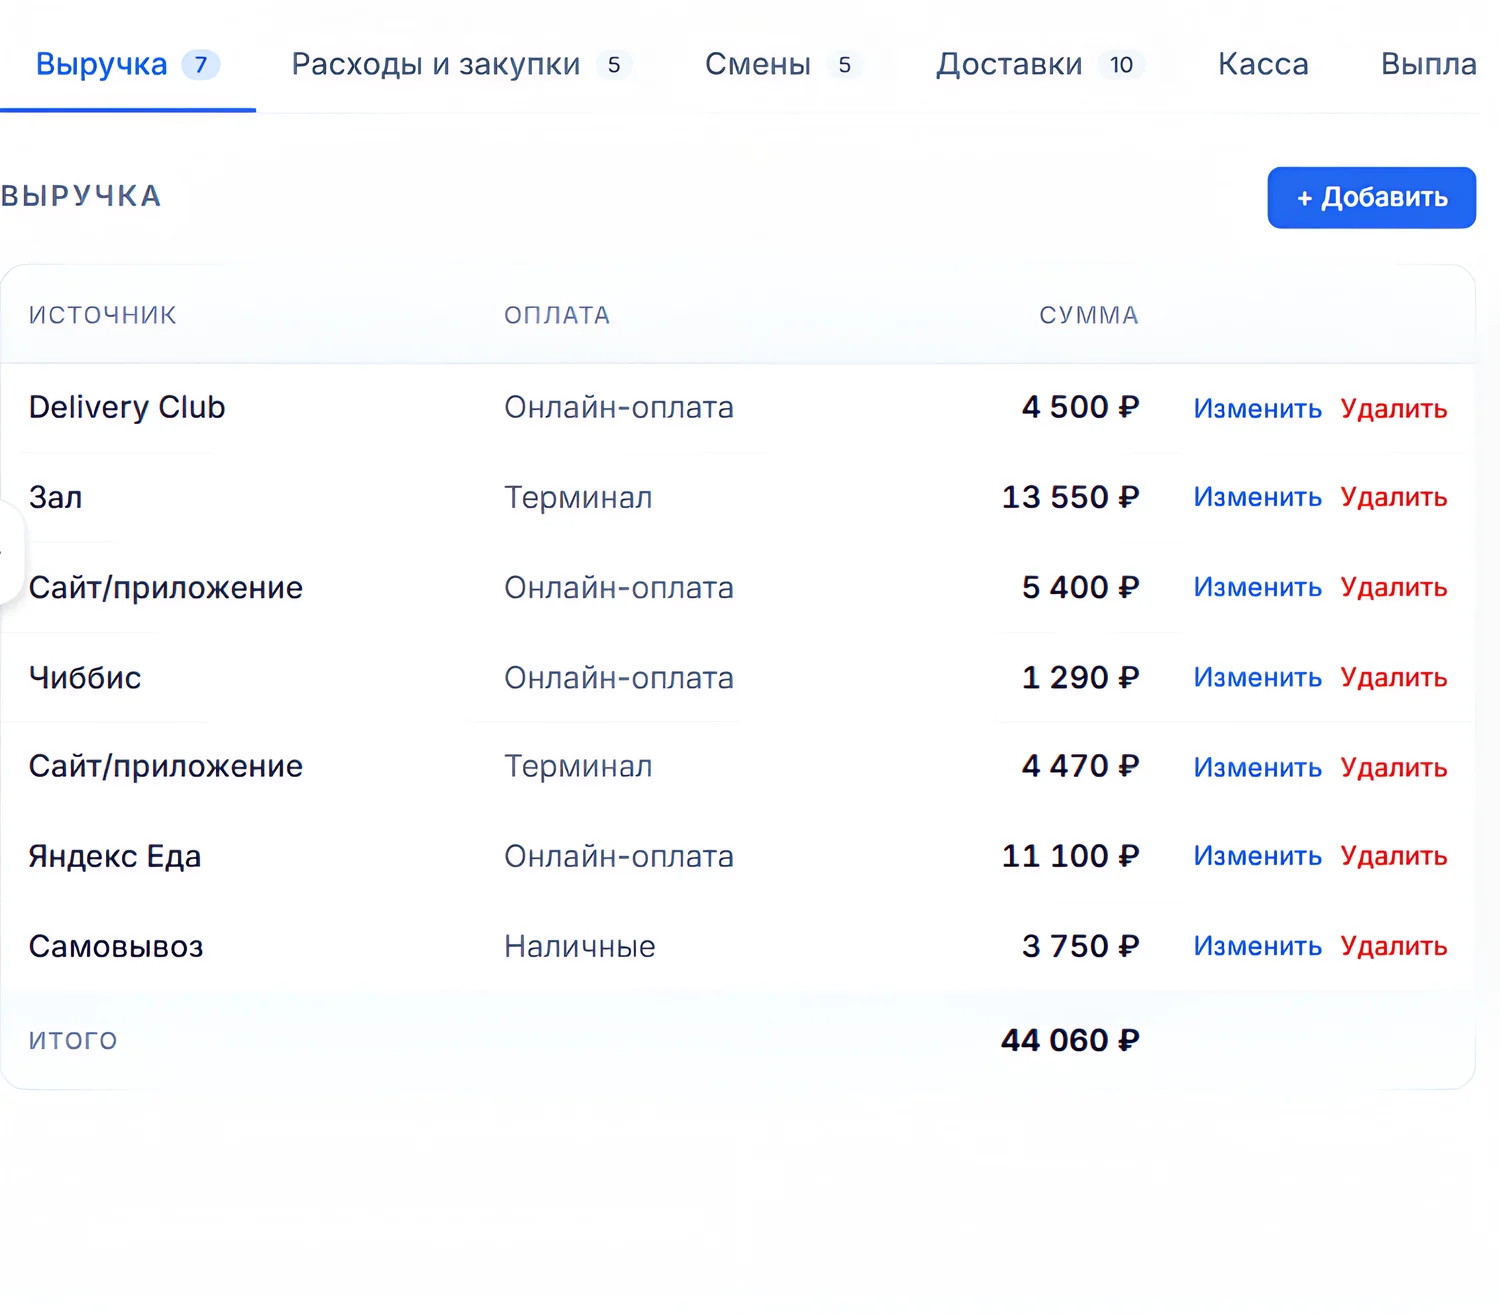Click the Самовывоз source name
1500x1314 pixels.
(116, 946)
